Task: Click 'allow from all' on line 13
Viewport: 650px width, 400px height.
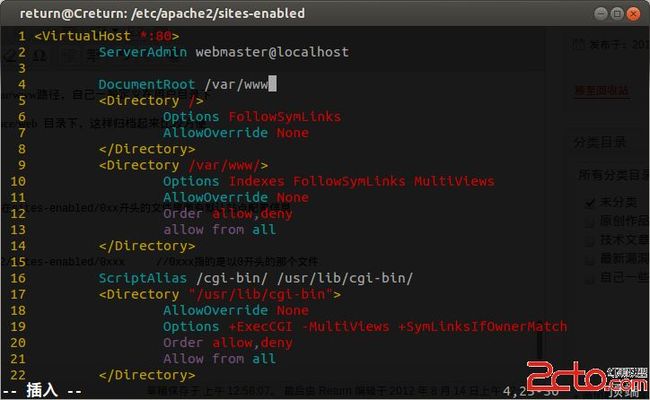Action: point(219,230)
